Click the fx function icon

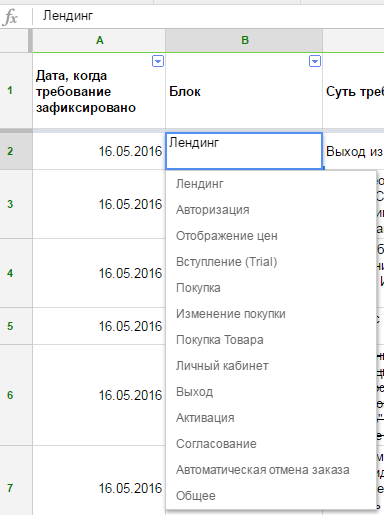(10, 17)
